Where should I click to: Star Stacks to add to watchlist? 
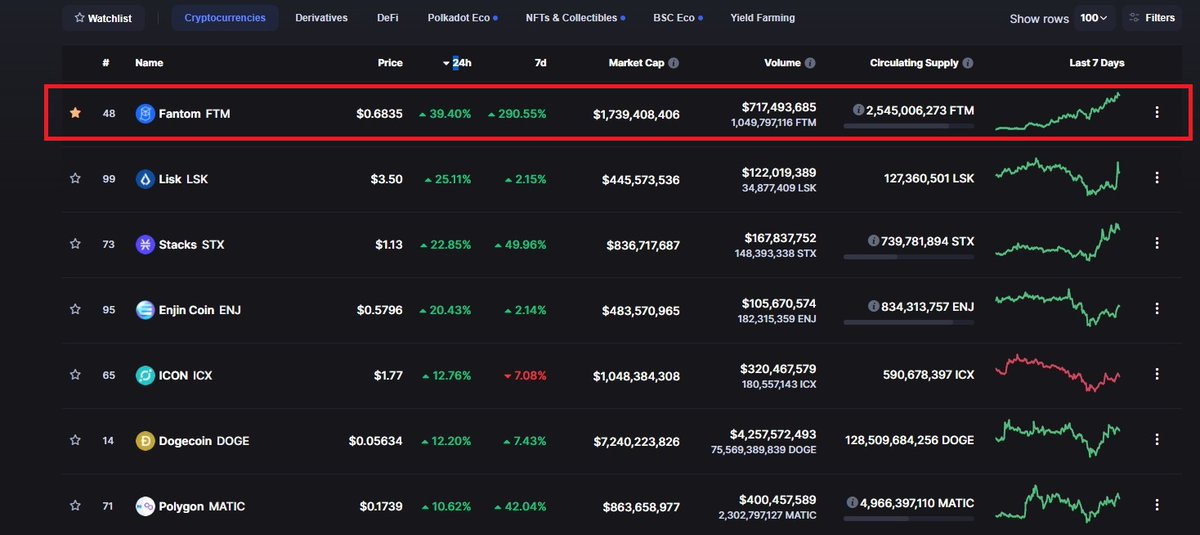(75, 243)
